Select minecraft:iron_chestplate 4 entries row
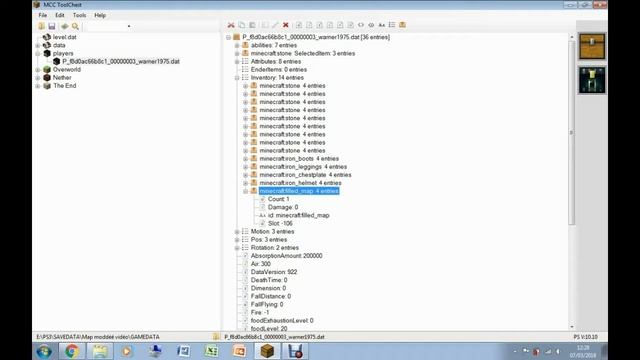 [x=305, y=175]
